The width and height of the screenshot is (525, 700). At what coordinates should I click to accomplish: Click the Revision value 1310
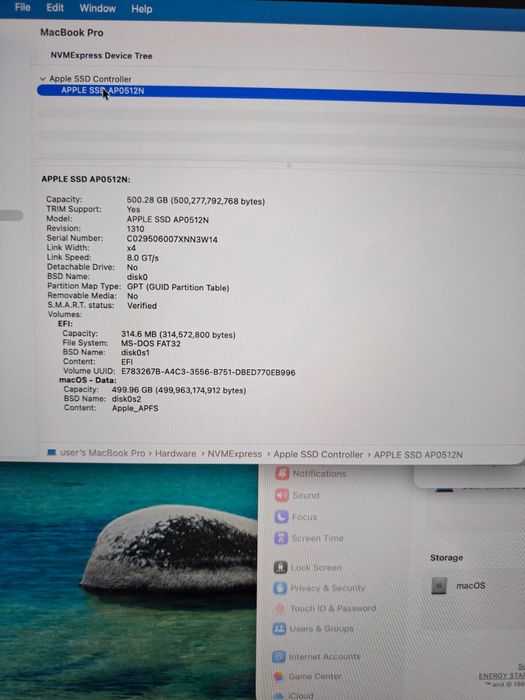click(x=135, y=229)
